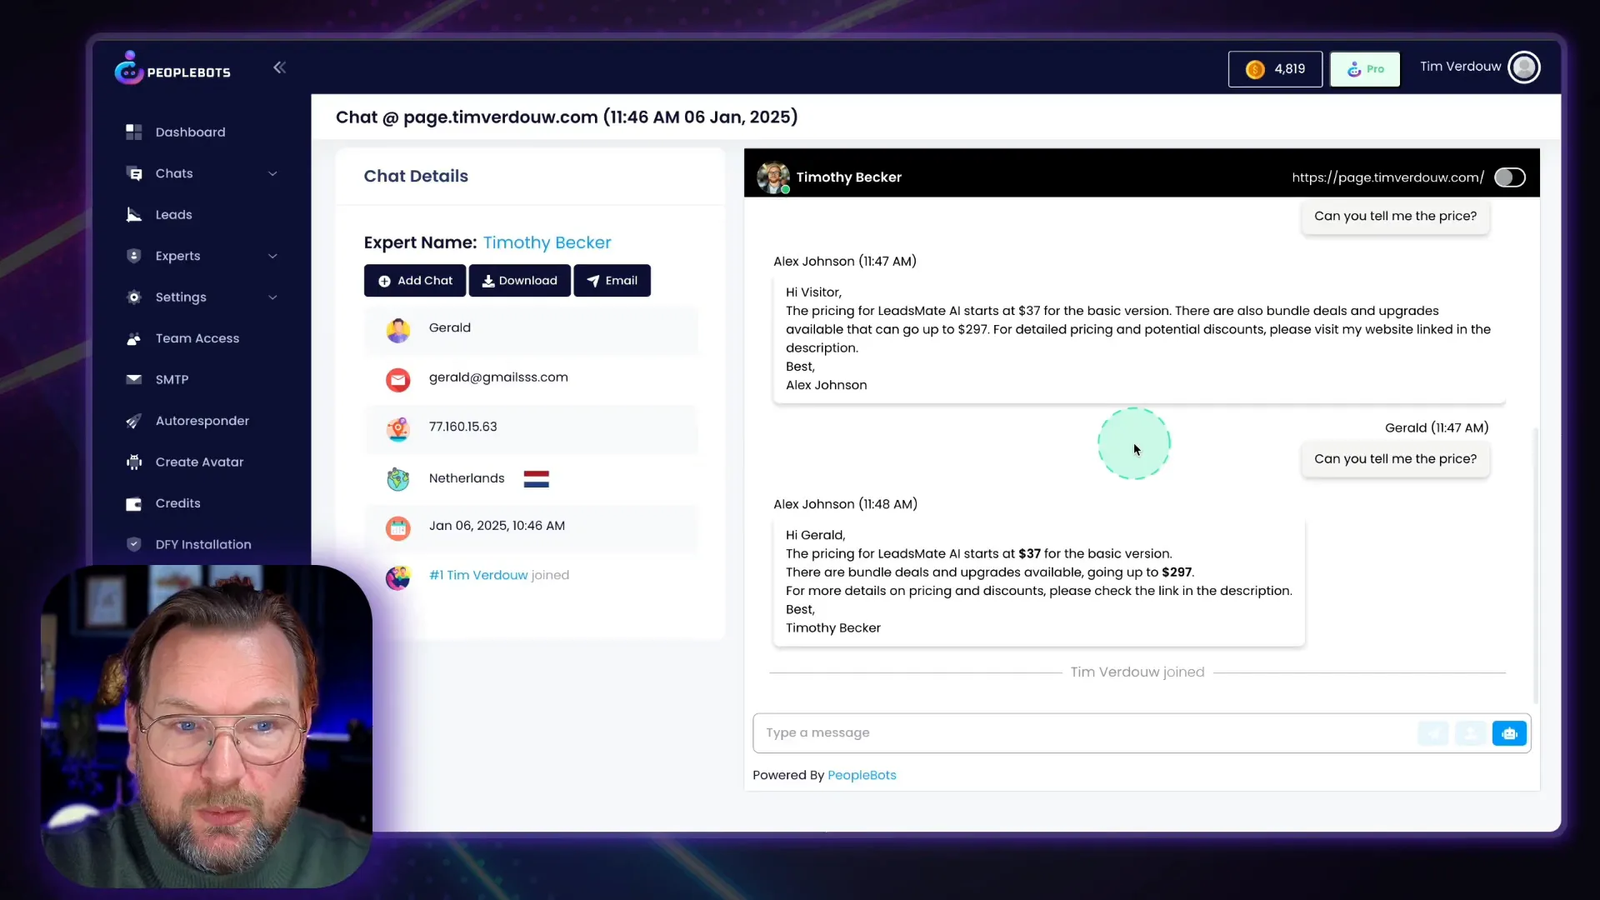Select SMTP in the sidebar

click(172, 380)
